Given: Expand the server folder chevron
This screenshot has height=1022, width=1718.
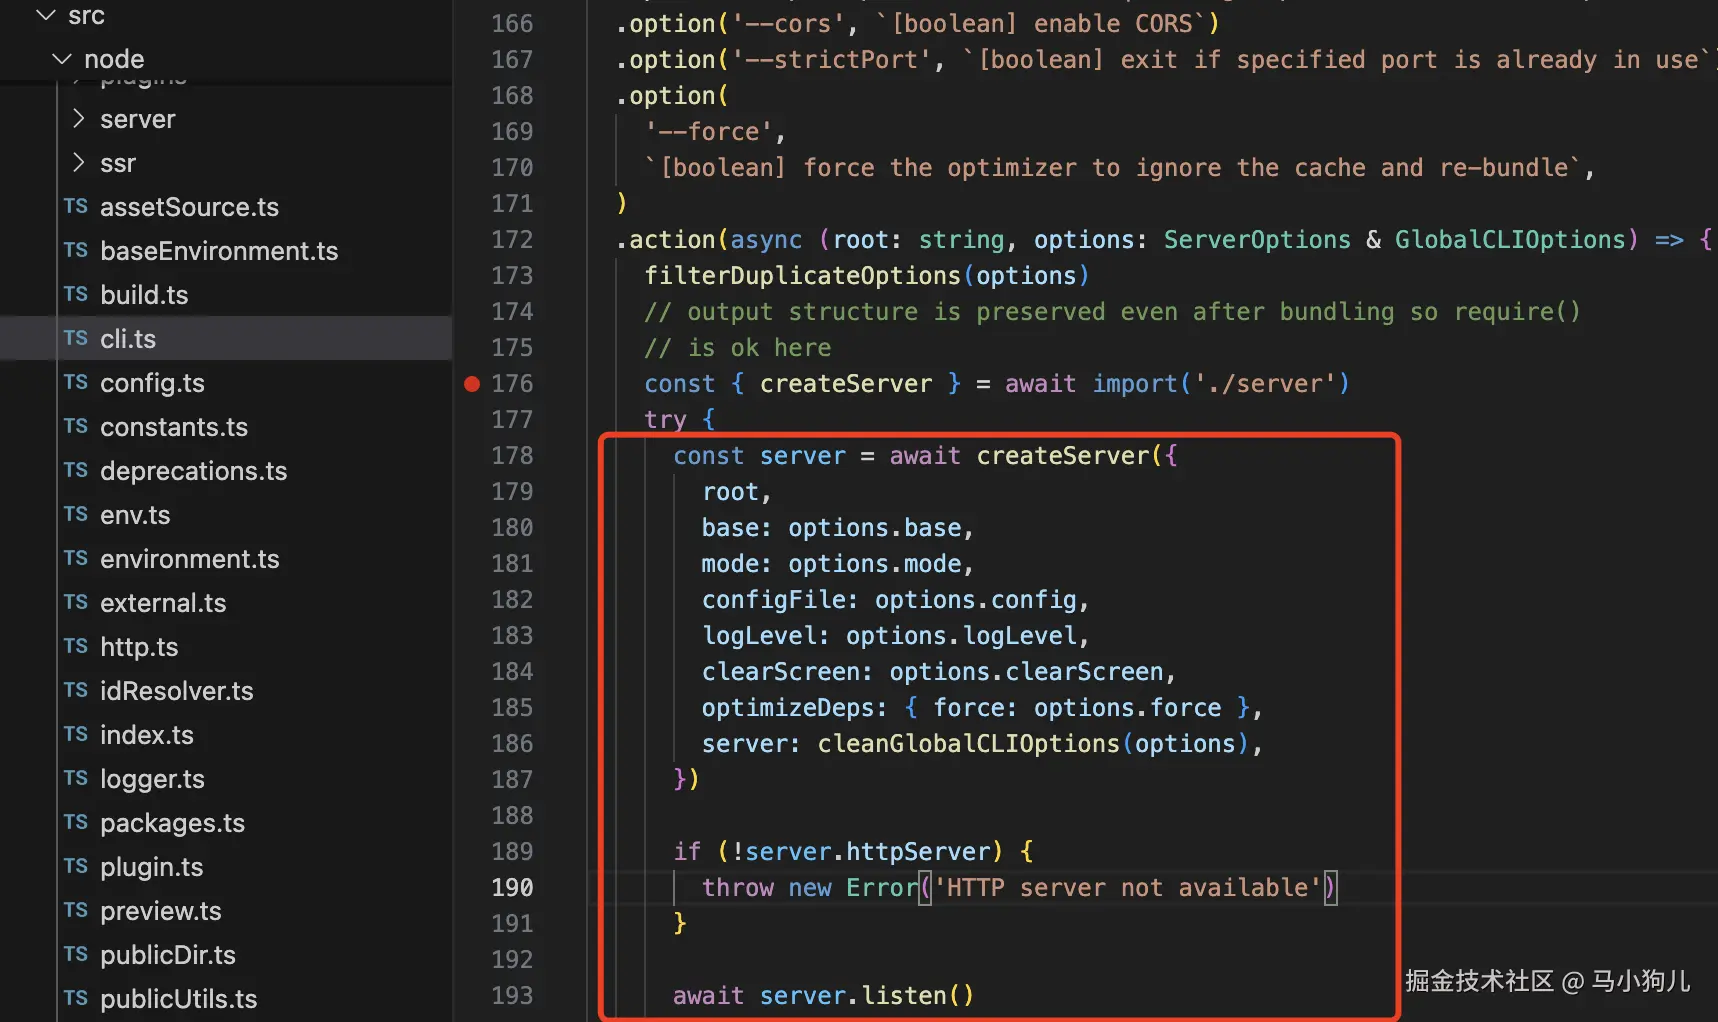Looking at the screenshot, I should (x=78, y=119).
